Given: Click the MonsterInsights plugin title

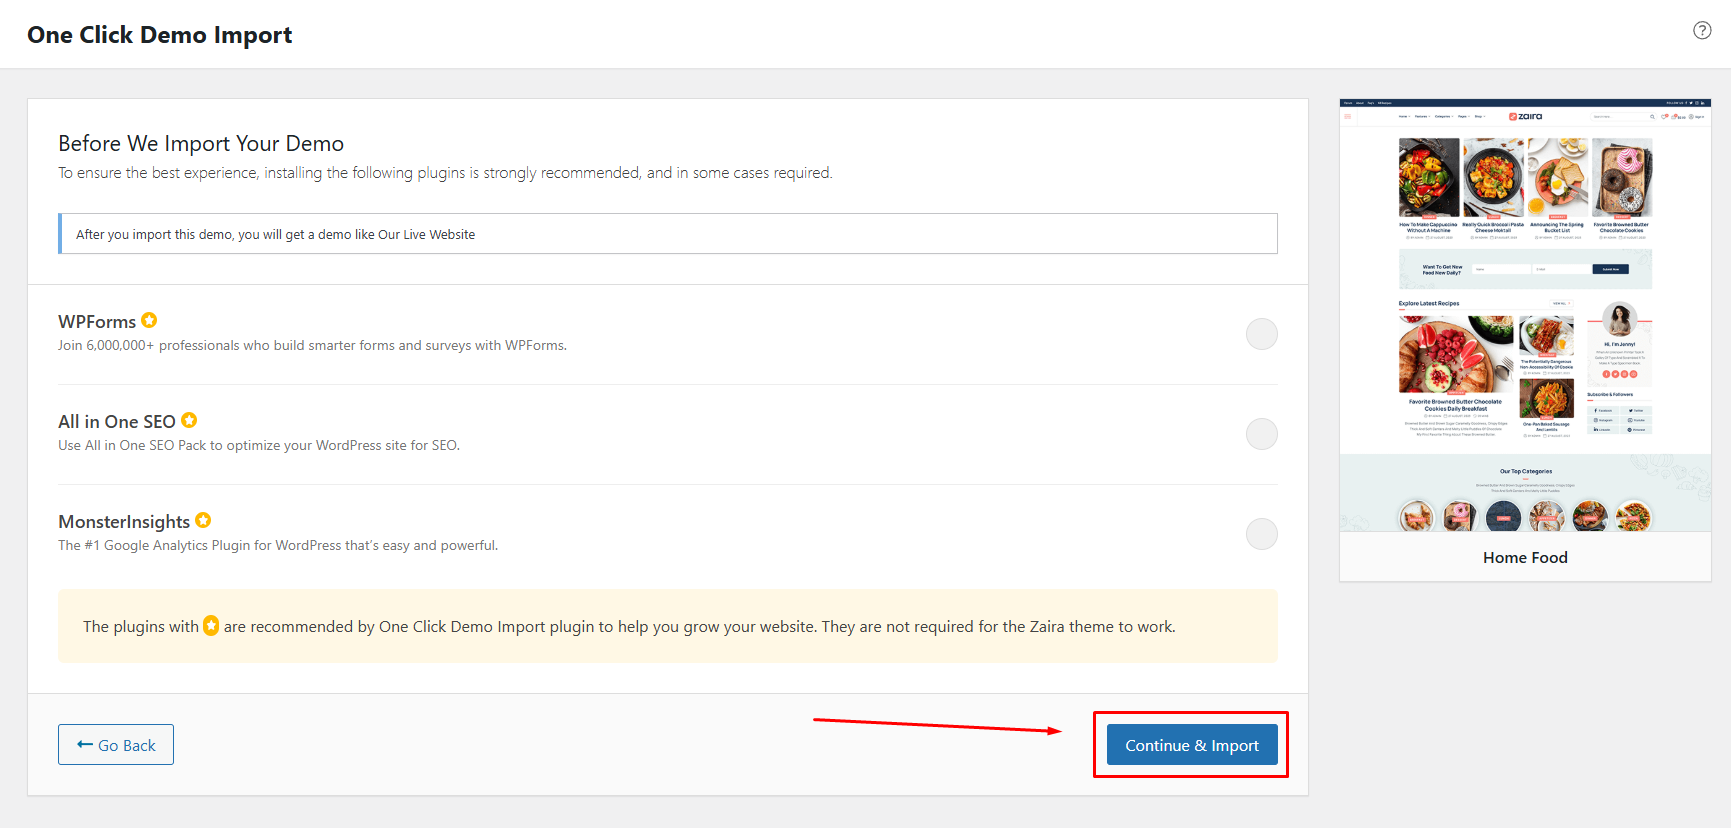Looking at the screenshot, I should (124, 522).
